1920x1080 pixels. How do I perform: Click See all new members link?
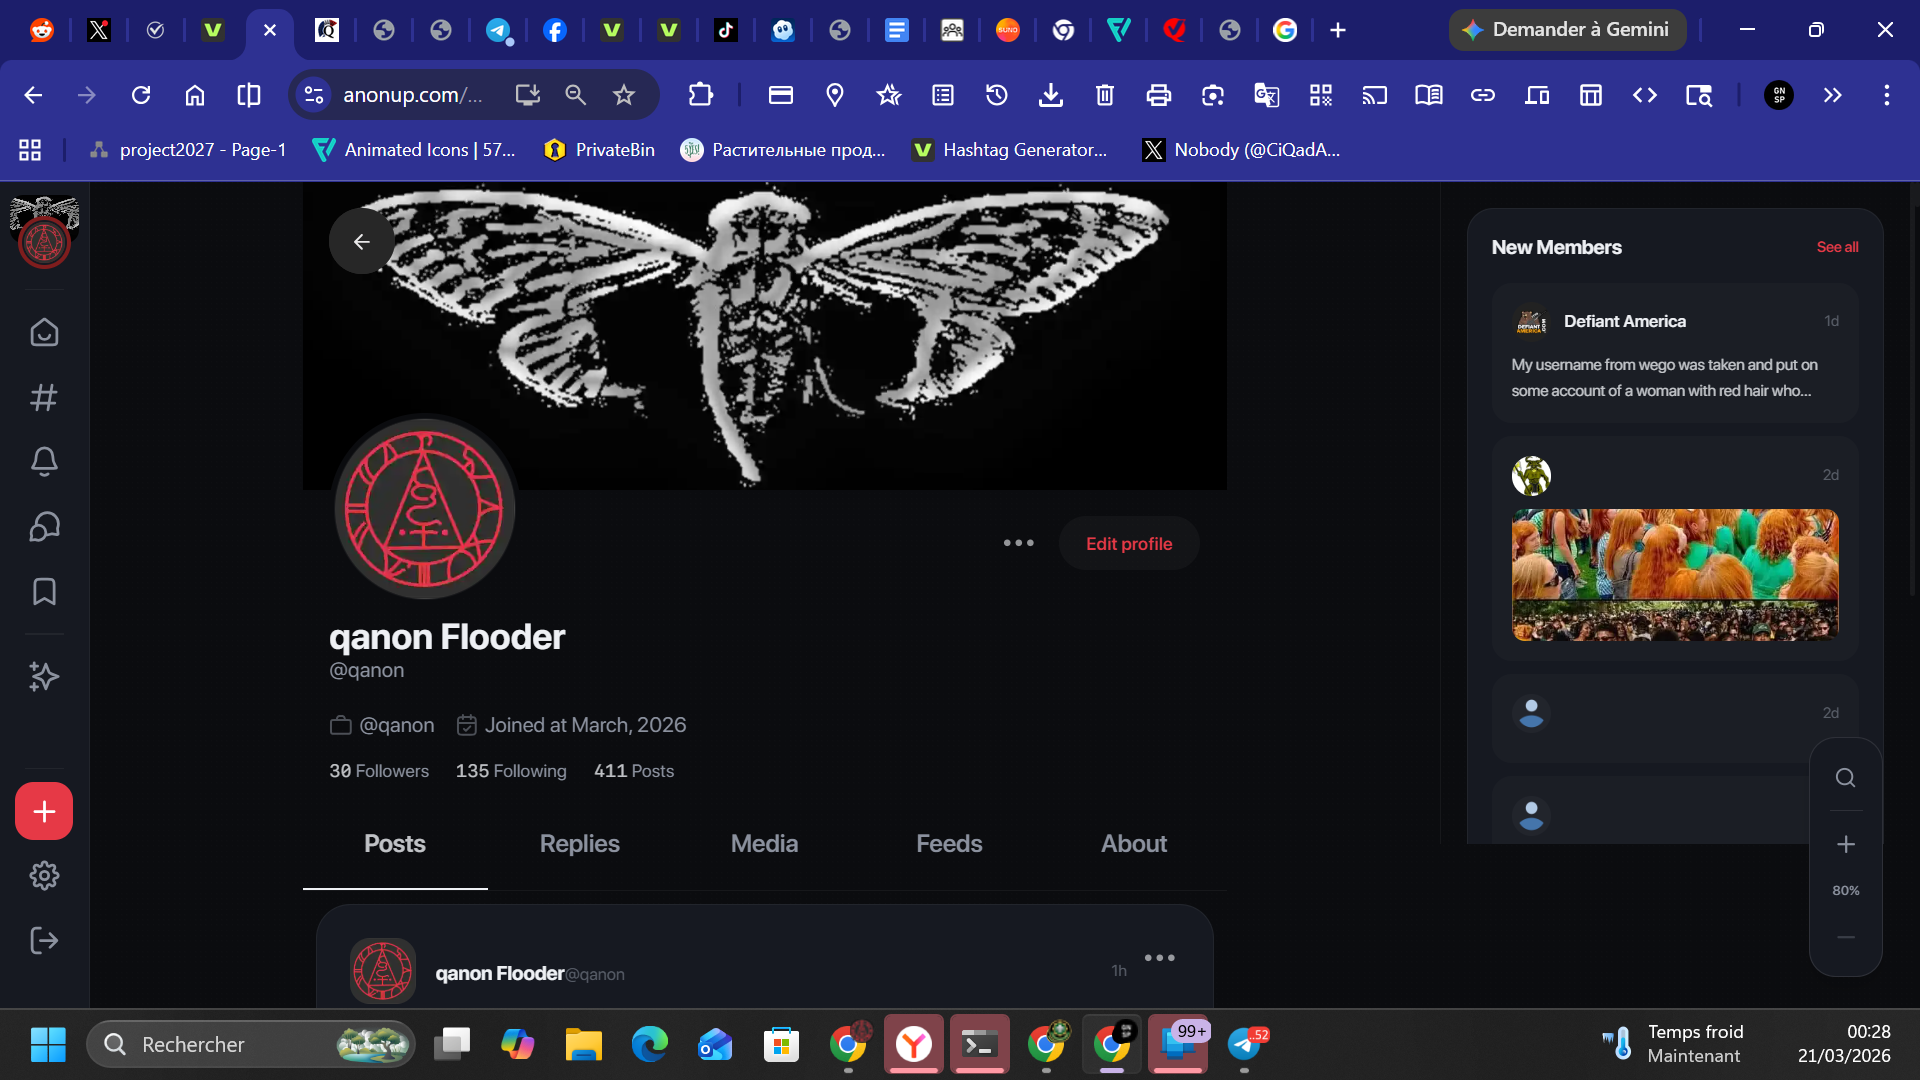tap(1837, 247)
